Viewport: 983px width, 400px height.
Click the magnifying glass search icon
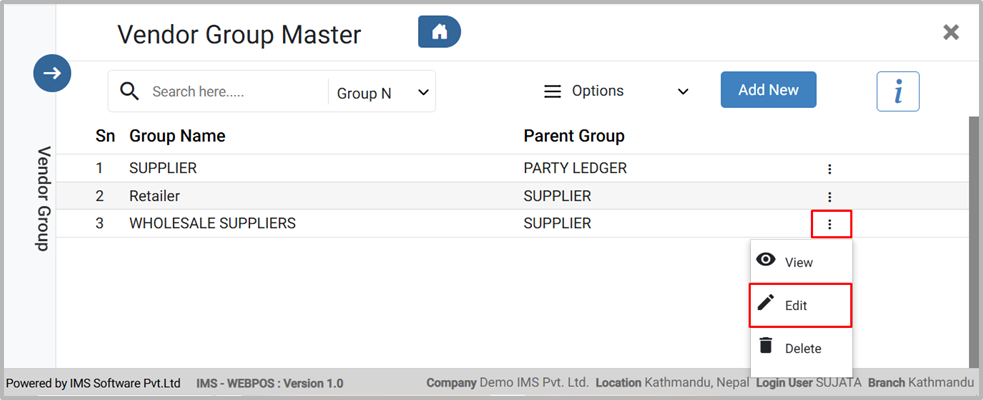[129, 91]
